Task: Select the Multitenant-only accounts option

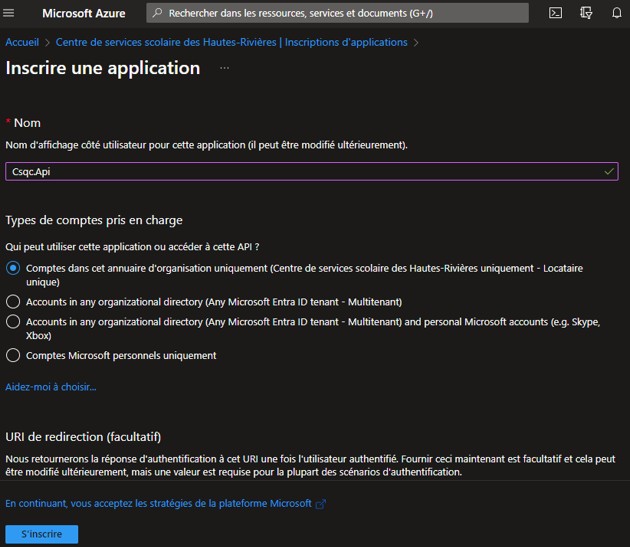Action: (13, 301)
